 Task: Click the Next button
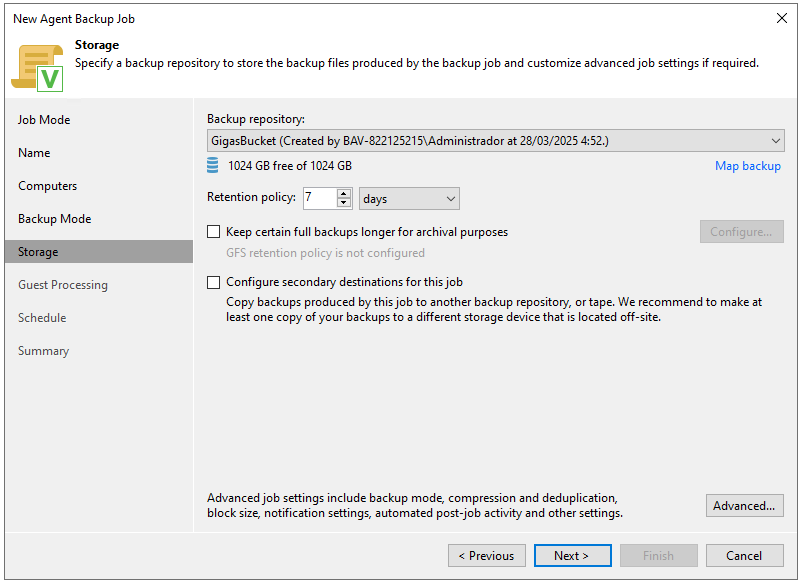572,556
